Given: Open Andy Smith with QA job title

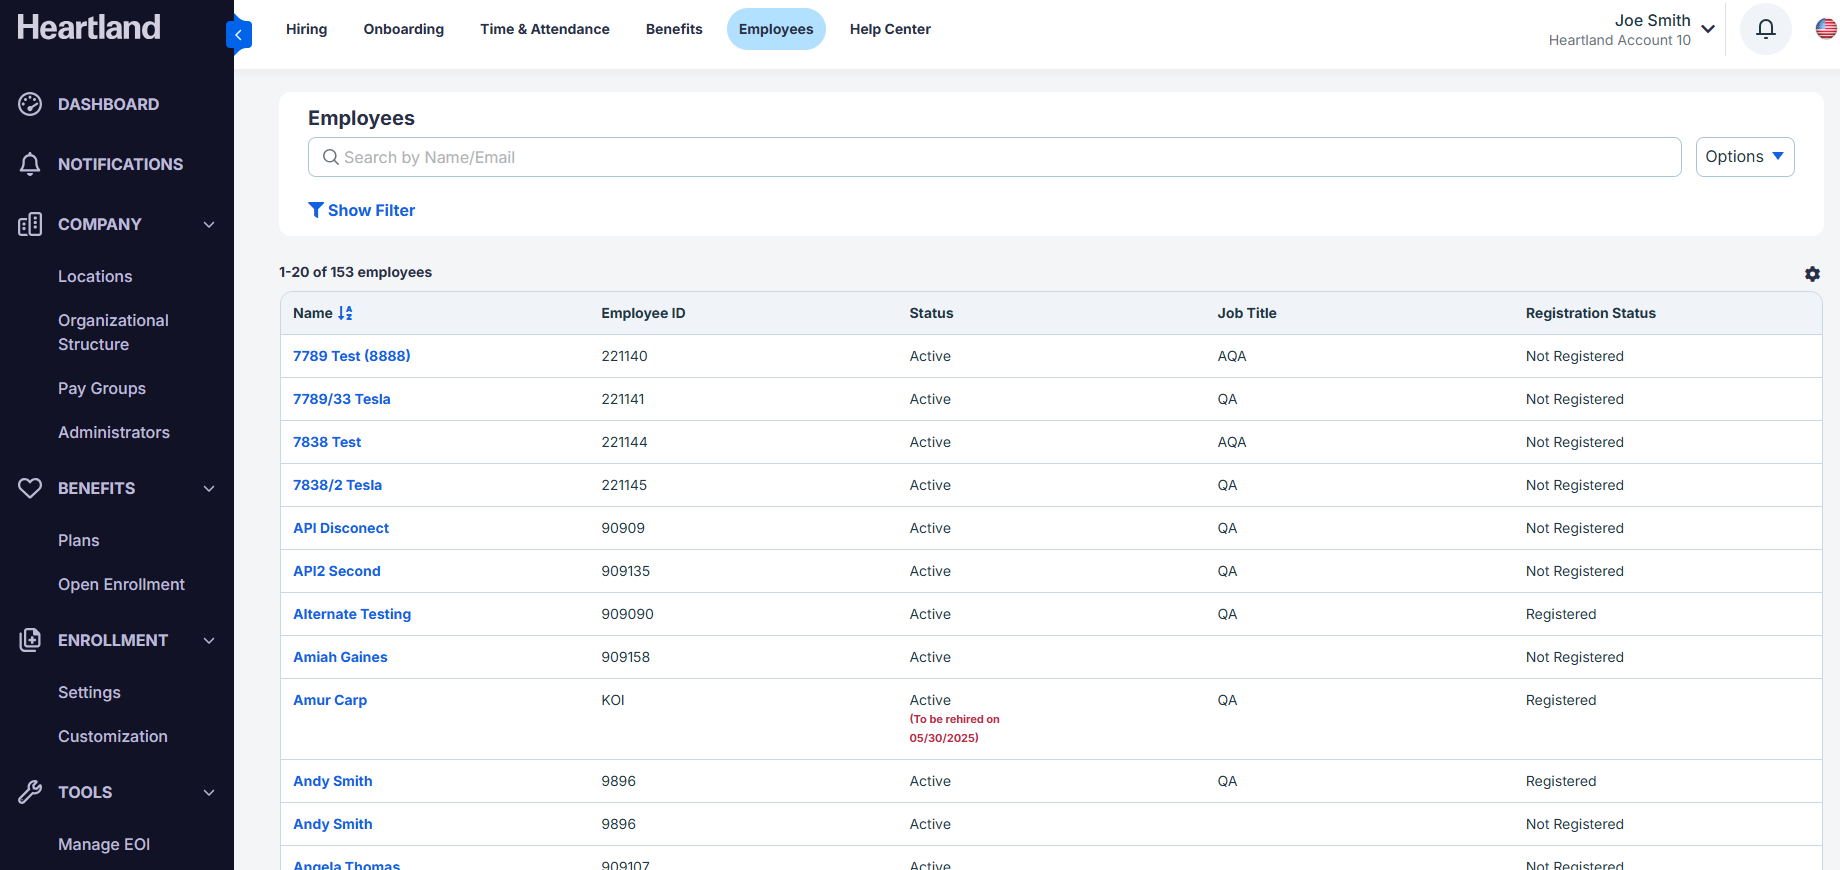Looking at the screenshot, I should point(333,781).
